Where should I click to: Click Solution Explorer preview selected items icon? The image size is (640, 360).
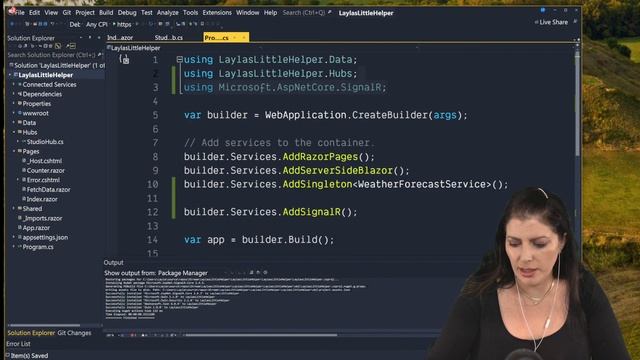pos(73,46)
